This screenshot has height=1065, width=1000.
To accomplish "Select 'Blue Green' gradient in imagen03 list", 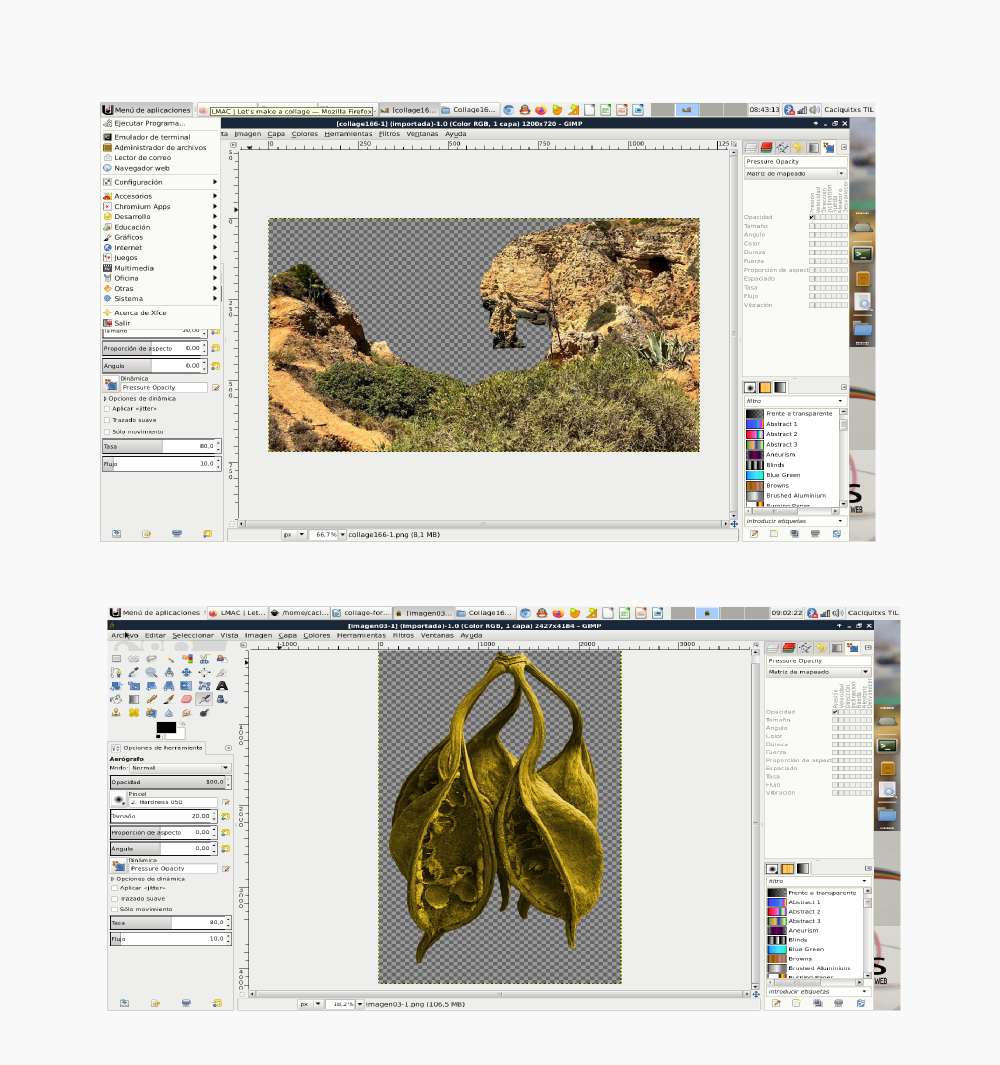I will coord(815,950).
